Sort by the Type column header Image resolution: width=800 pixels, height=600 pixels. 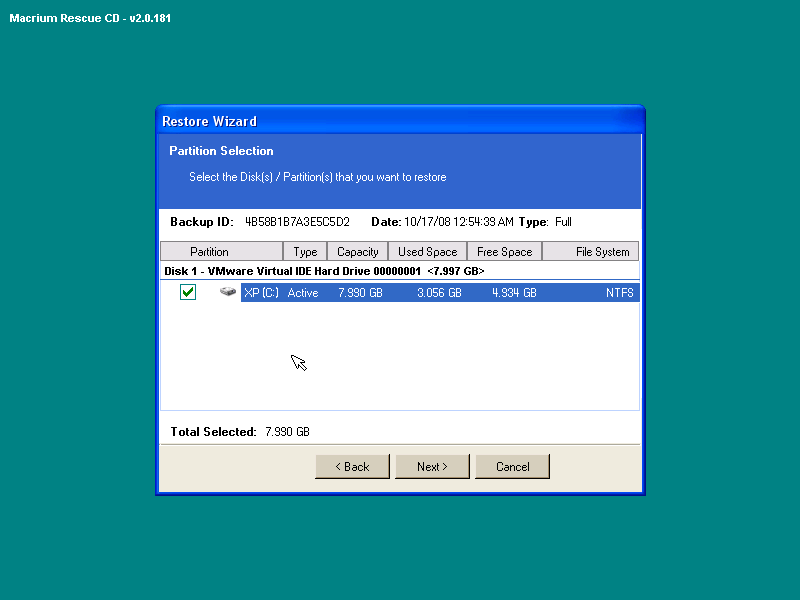pos(305,252)
